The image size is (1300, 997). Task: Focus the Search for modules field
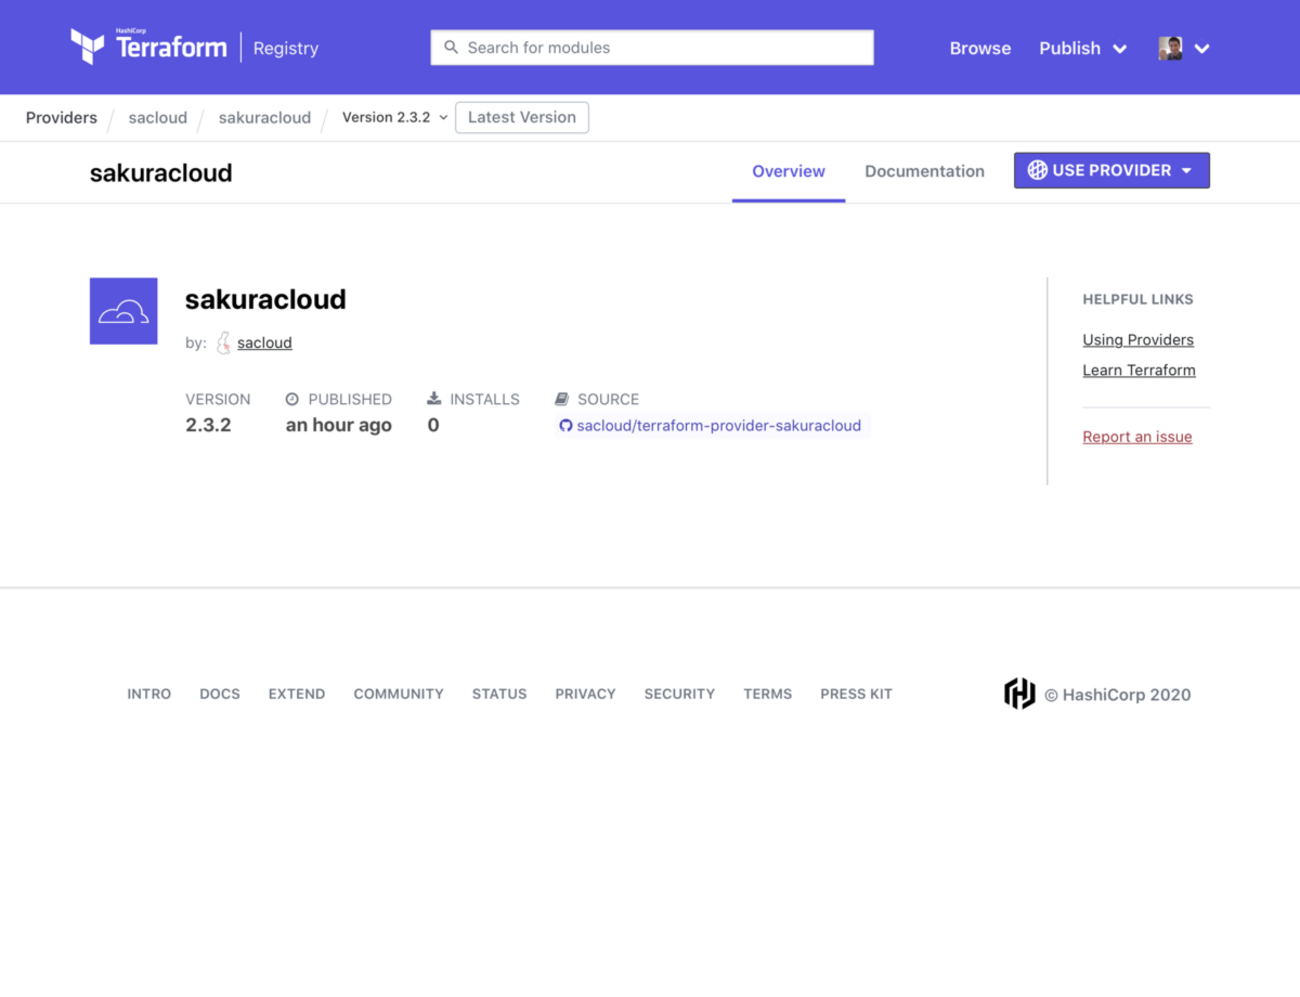tap(652, 47)
